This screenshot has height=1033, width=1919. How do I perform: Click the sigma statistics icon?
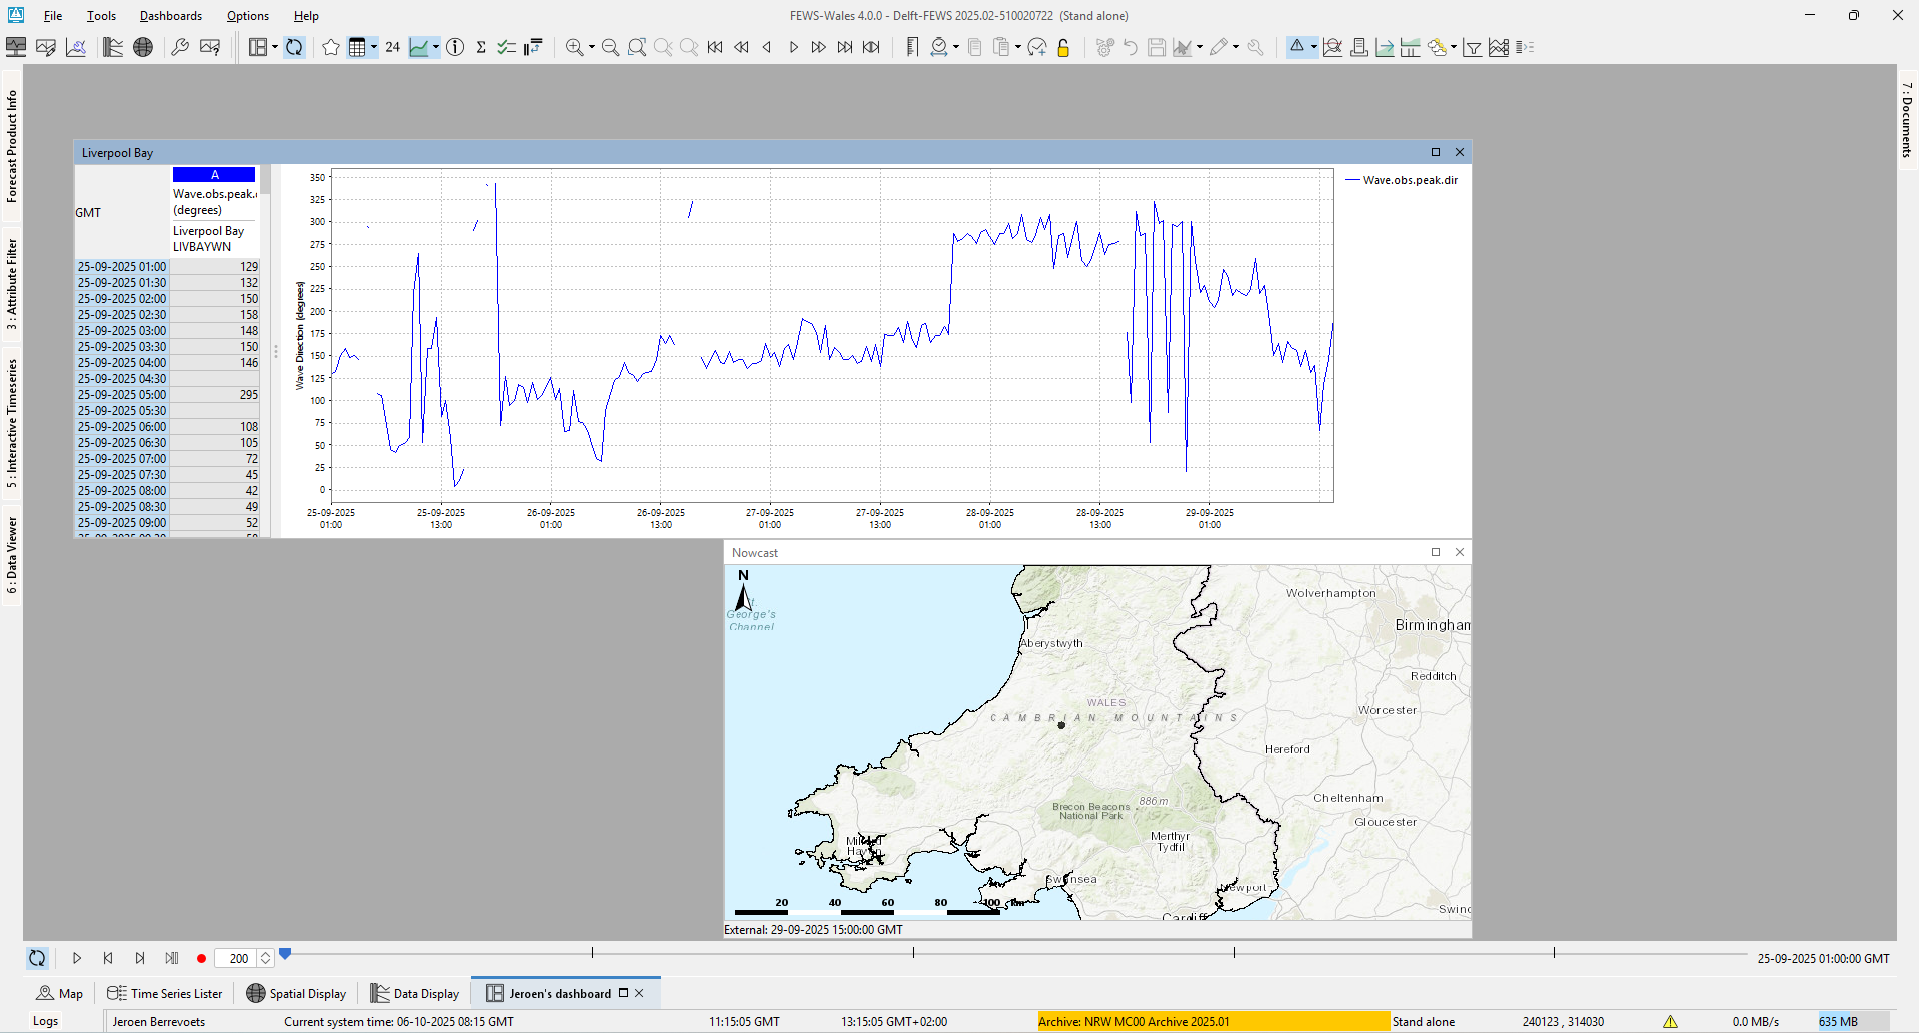point(481,47)
